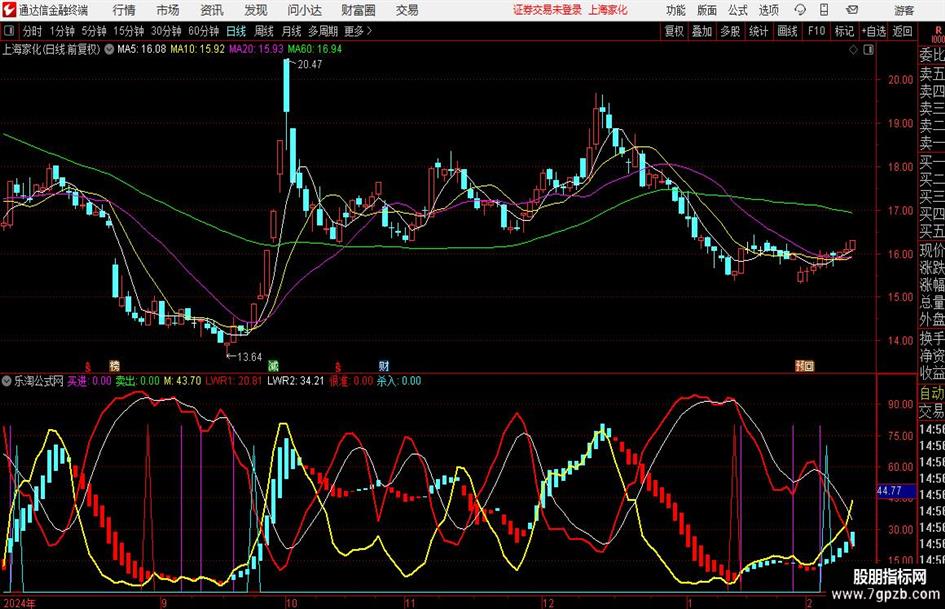Open the 画线 drawing tools

(788, 31)
